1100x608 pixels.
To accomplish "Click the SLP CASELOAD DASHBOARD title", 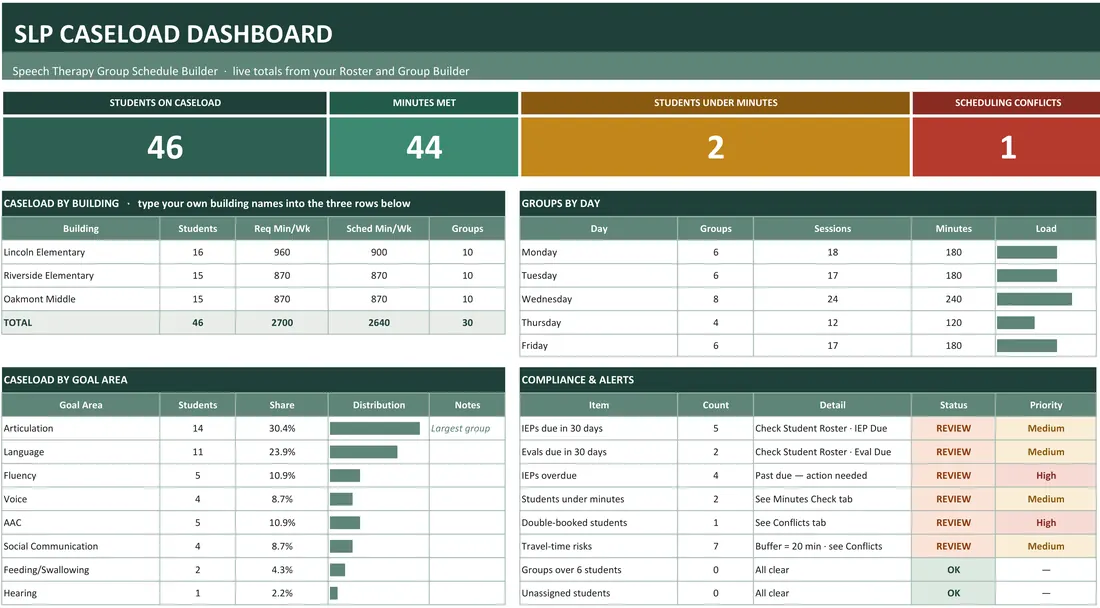I will pos(173,34).
